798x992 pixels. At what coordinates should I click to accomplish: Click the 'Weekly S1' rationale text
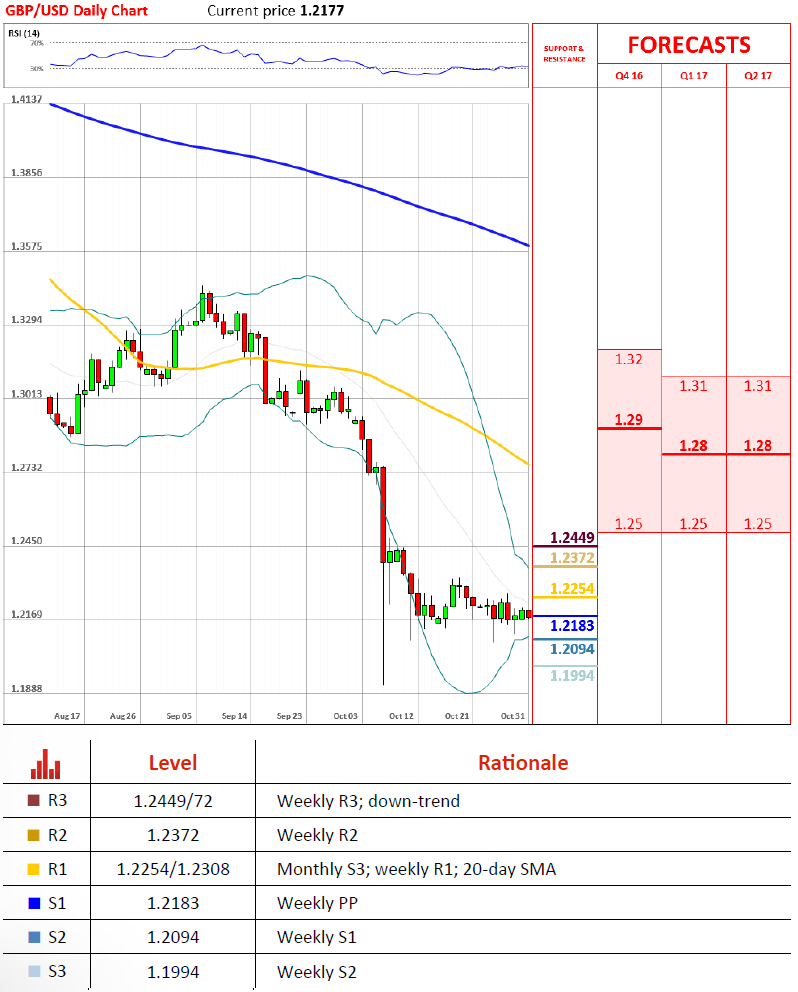(x=316, y=938)
